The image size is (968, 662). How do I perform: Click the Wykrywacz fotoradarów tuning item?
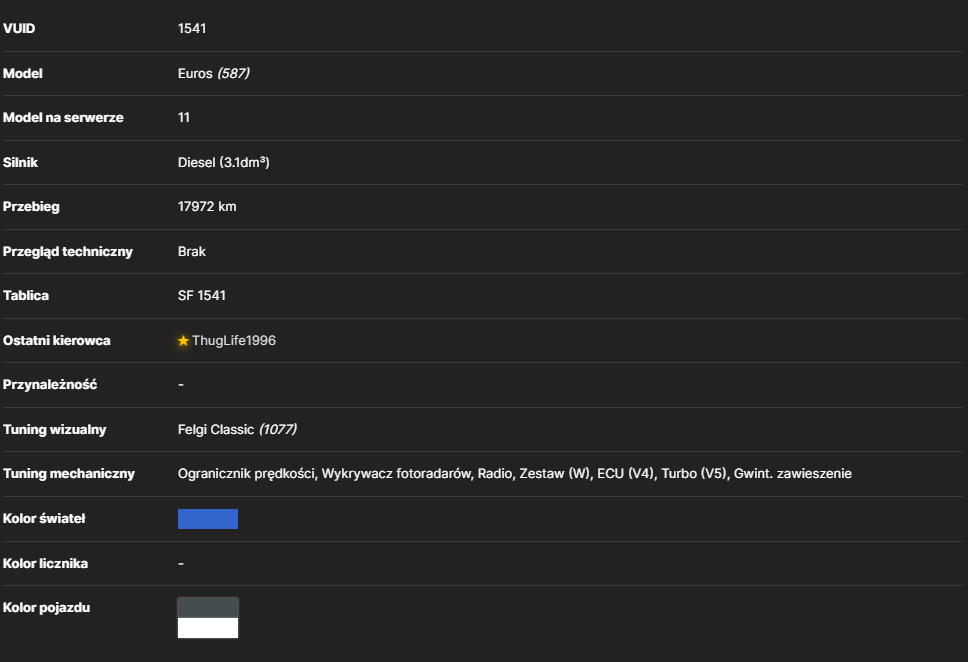click(396, 474)
